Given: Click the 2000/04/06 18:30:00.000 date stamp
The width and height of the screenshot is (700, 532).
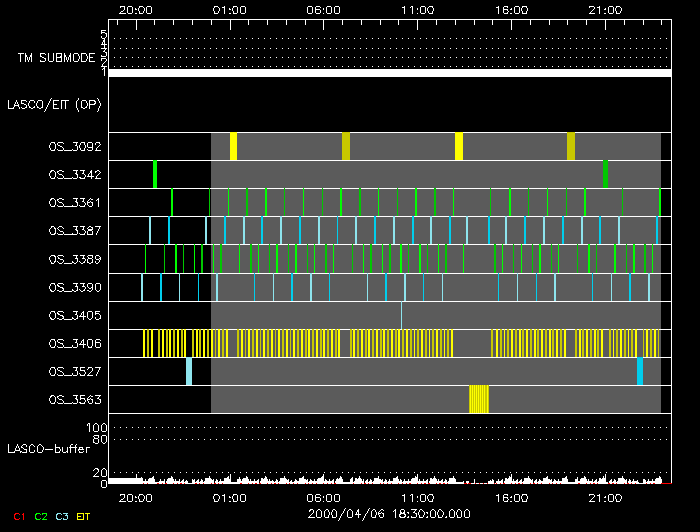Looking at the screenshot, I should pos(388,513).
